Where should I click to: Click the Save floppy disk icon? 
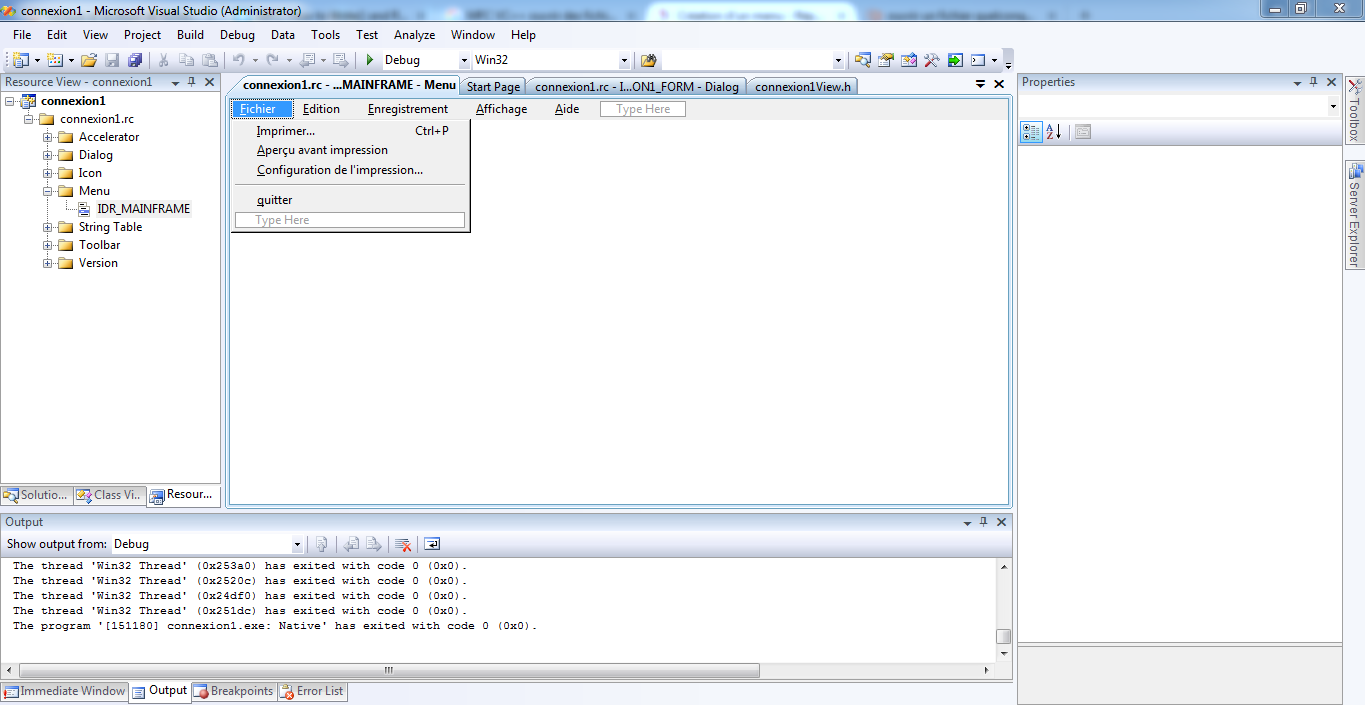[x=112, y=60]
